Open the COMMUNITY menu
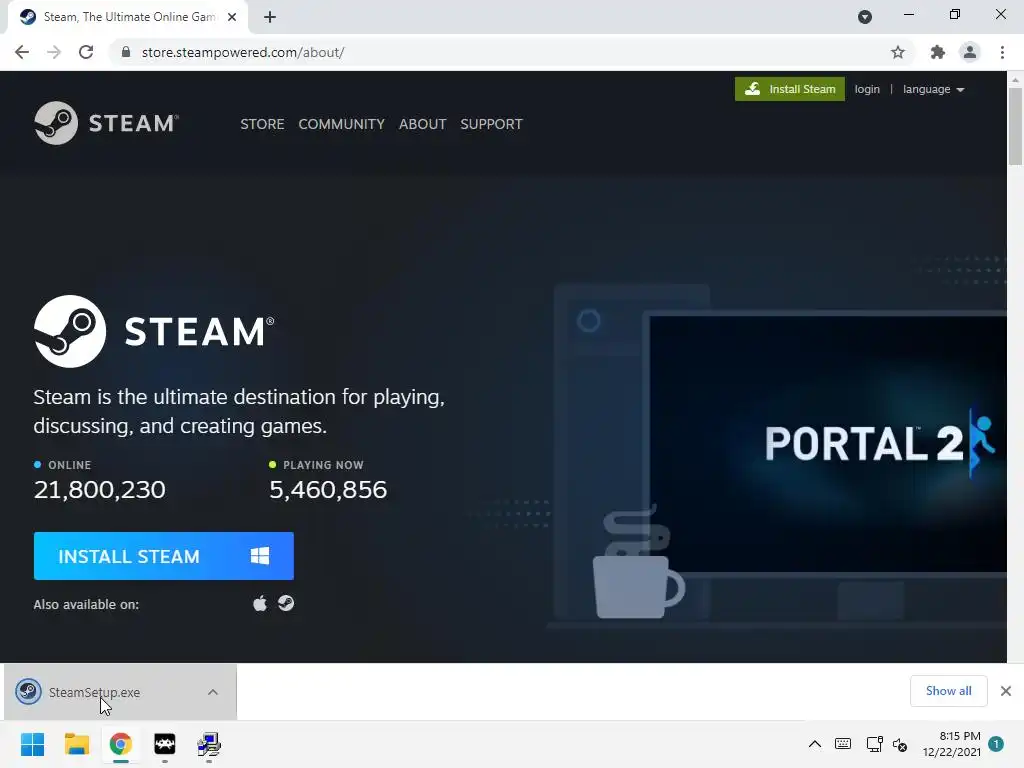The height and width of the screenshot is (768, 1024). coord(342,124)
